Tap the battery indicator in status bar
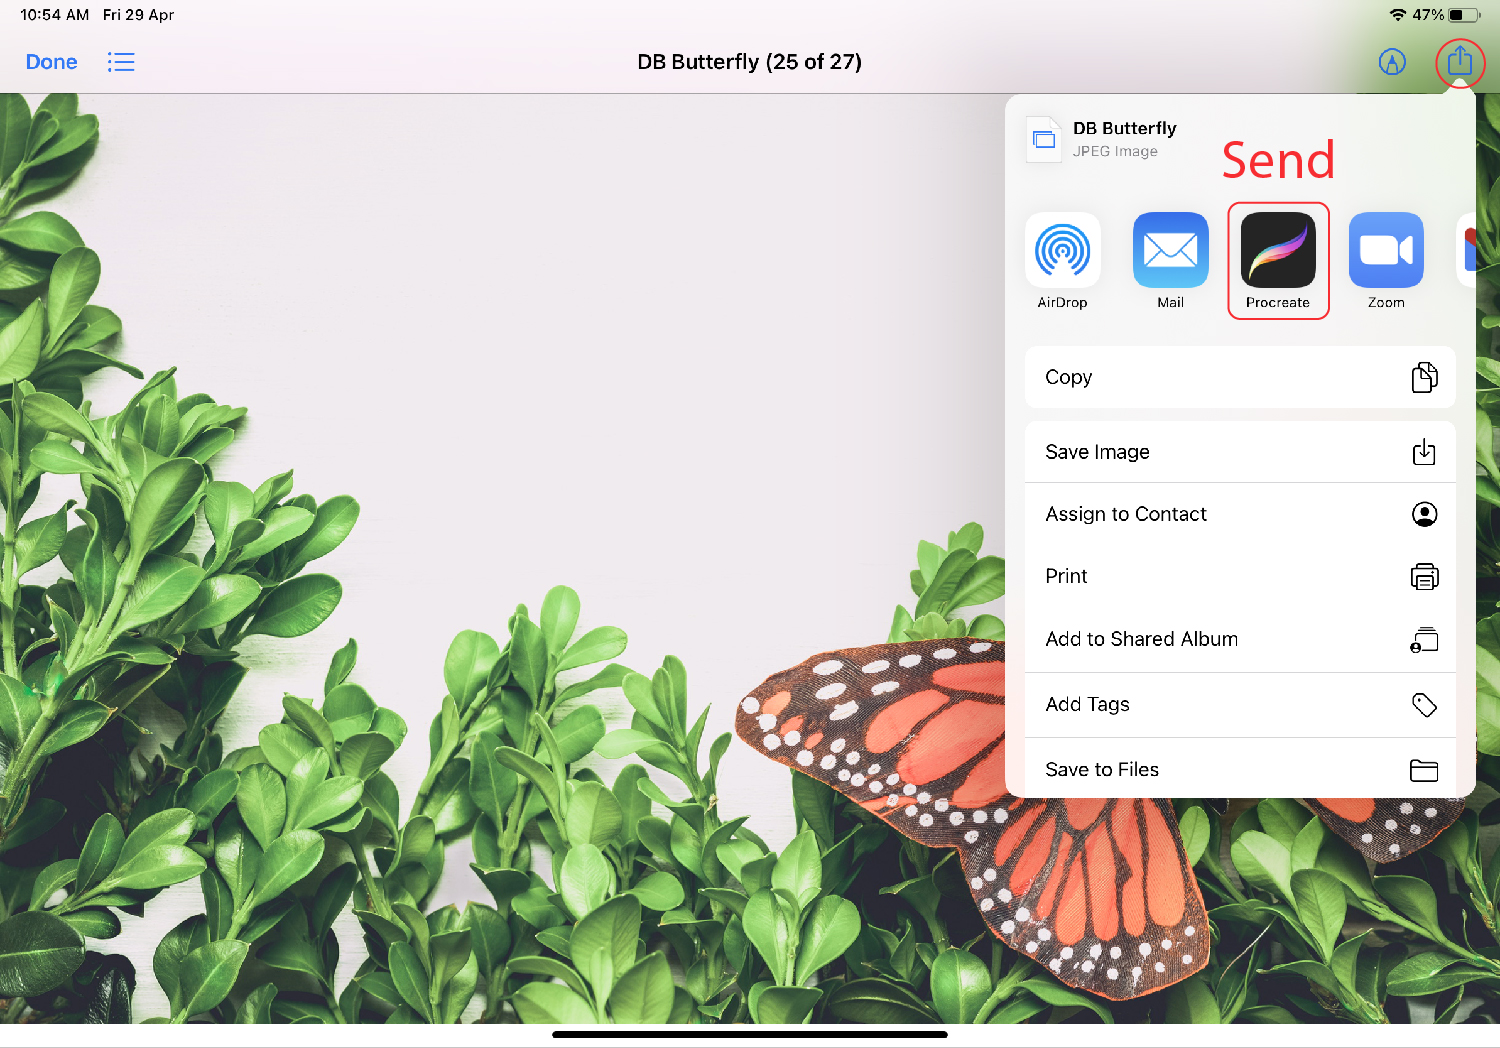Viewport: 1500px width, 1048px height. (1463, 15)
